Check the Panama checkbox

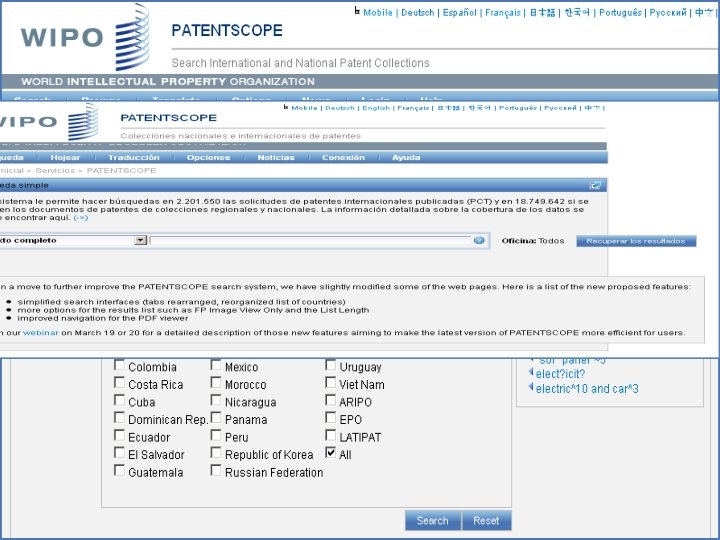coord(216,417)
